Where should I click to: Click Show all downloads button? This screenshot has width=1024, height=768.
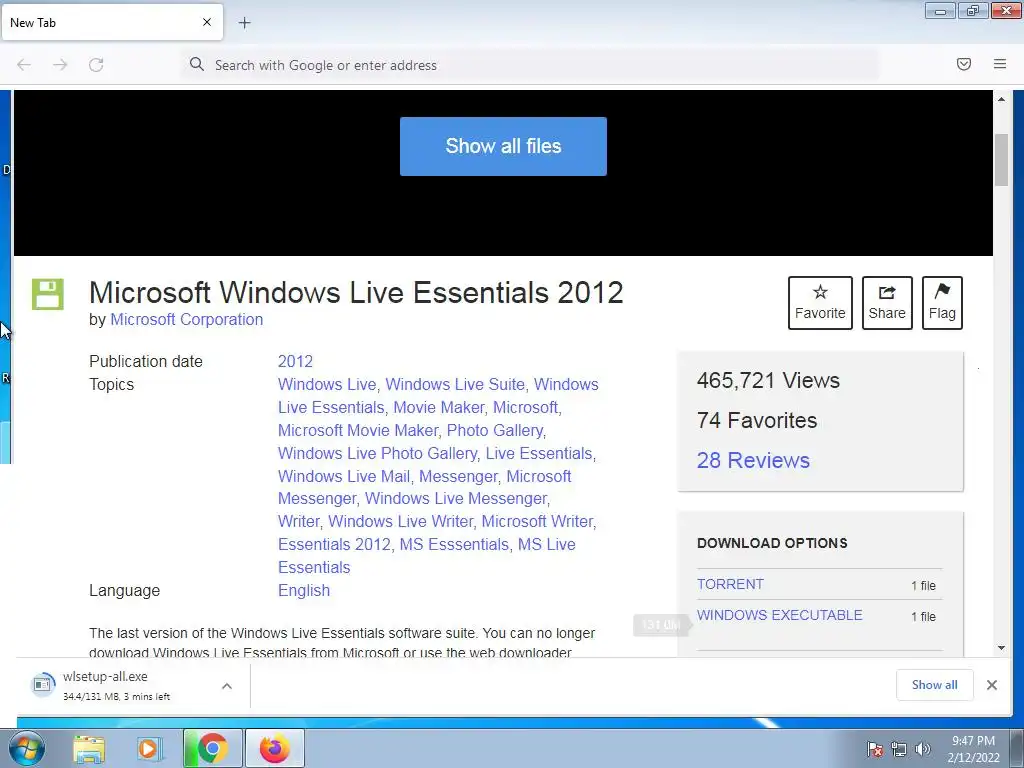click(935, 684)
